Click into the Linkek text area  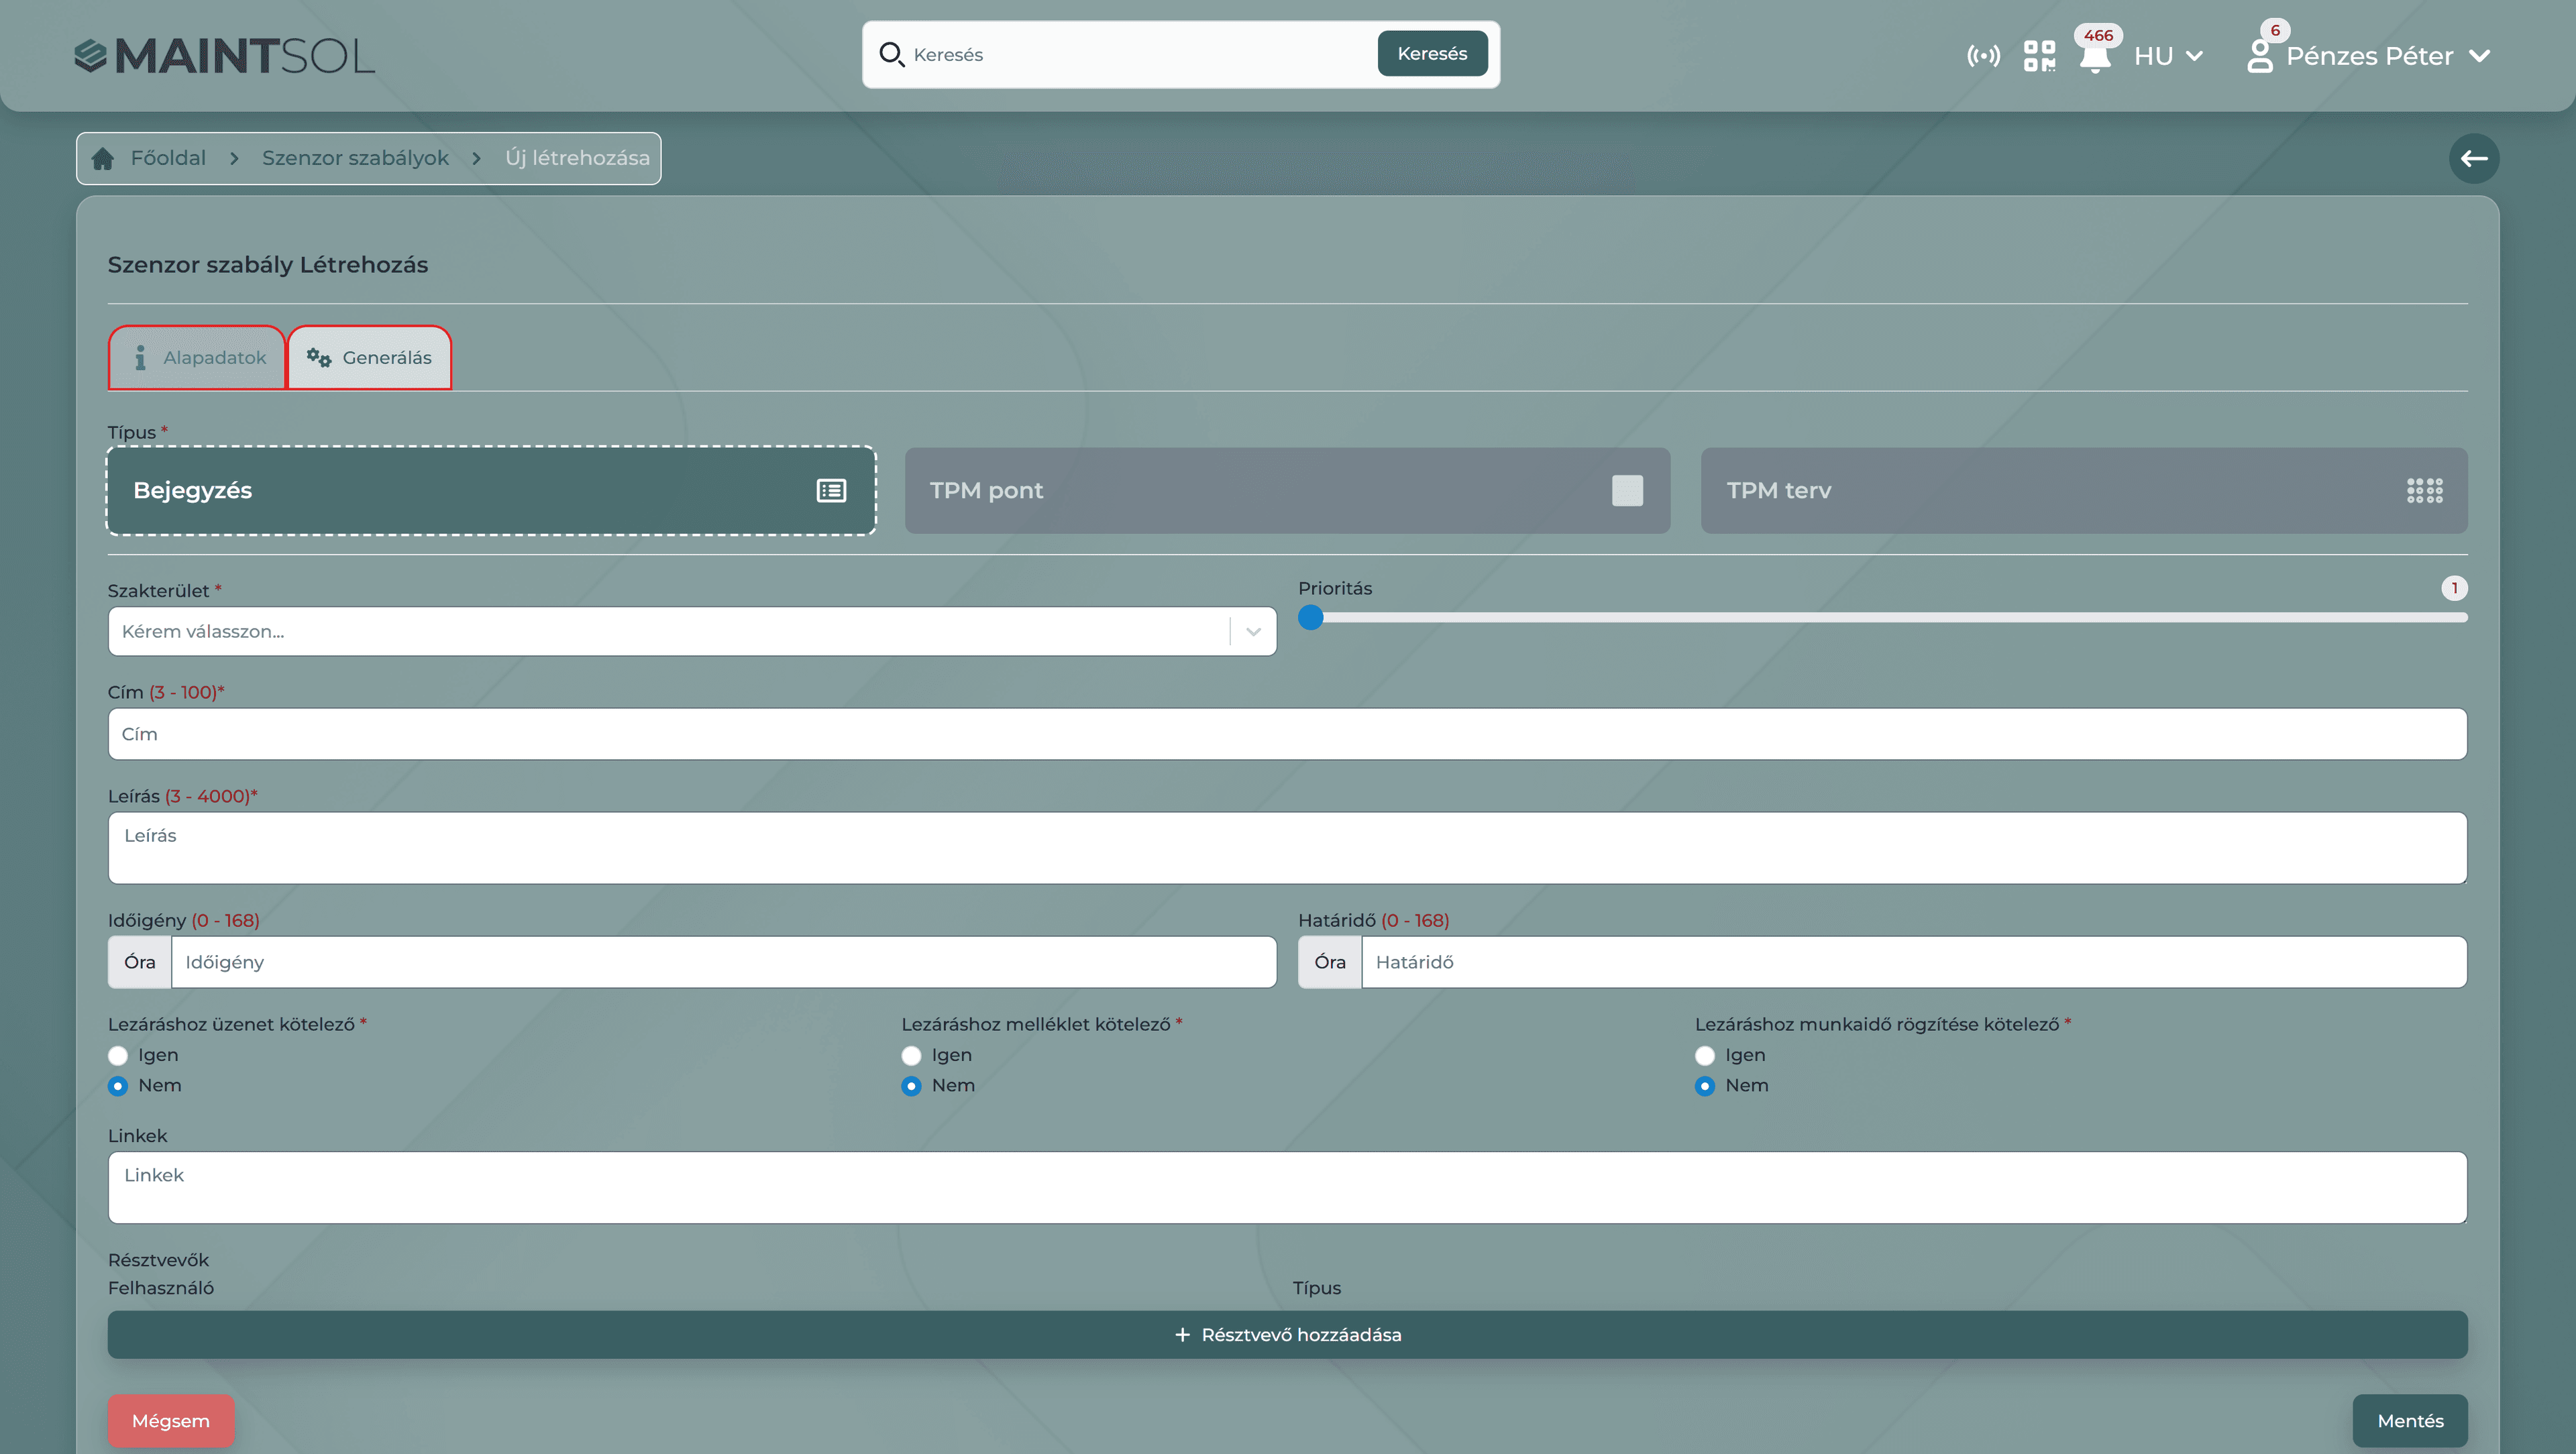tap(1287, 1188)
